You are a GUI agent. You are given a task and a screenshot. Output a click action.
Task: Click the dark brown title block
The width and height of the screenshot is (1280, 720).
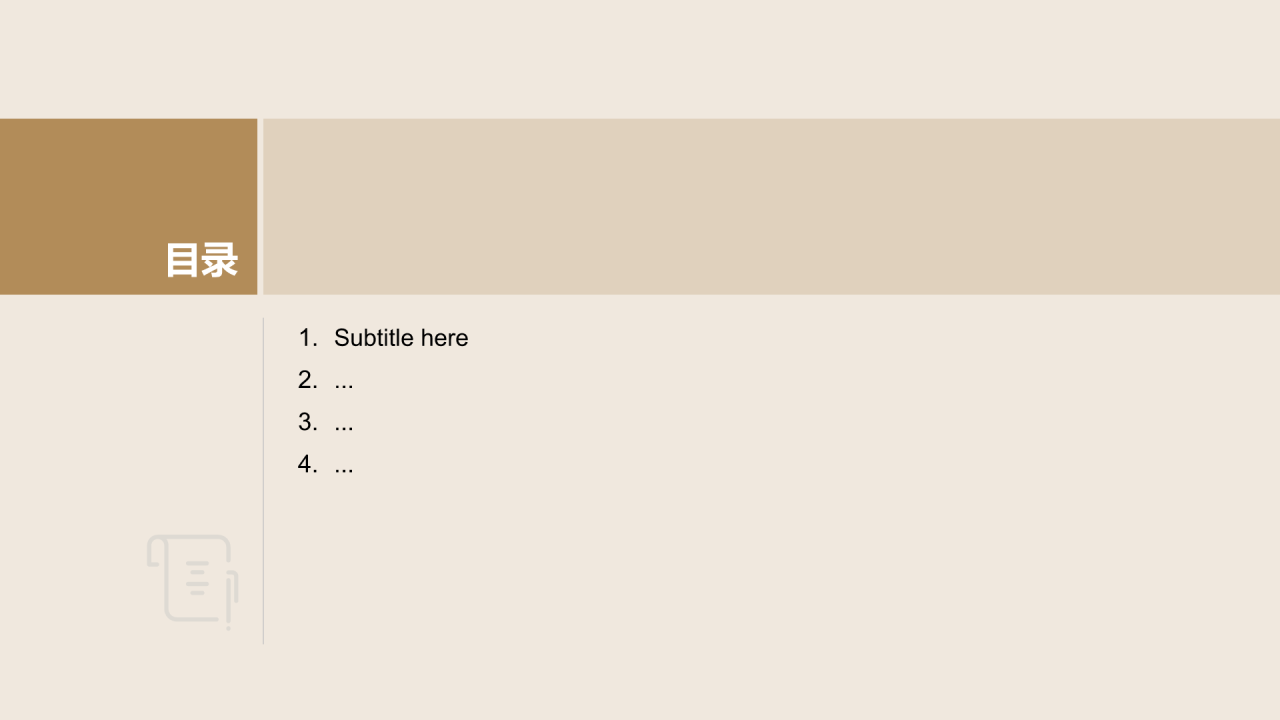tap(128, 207)
